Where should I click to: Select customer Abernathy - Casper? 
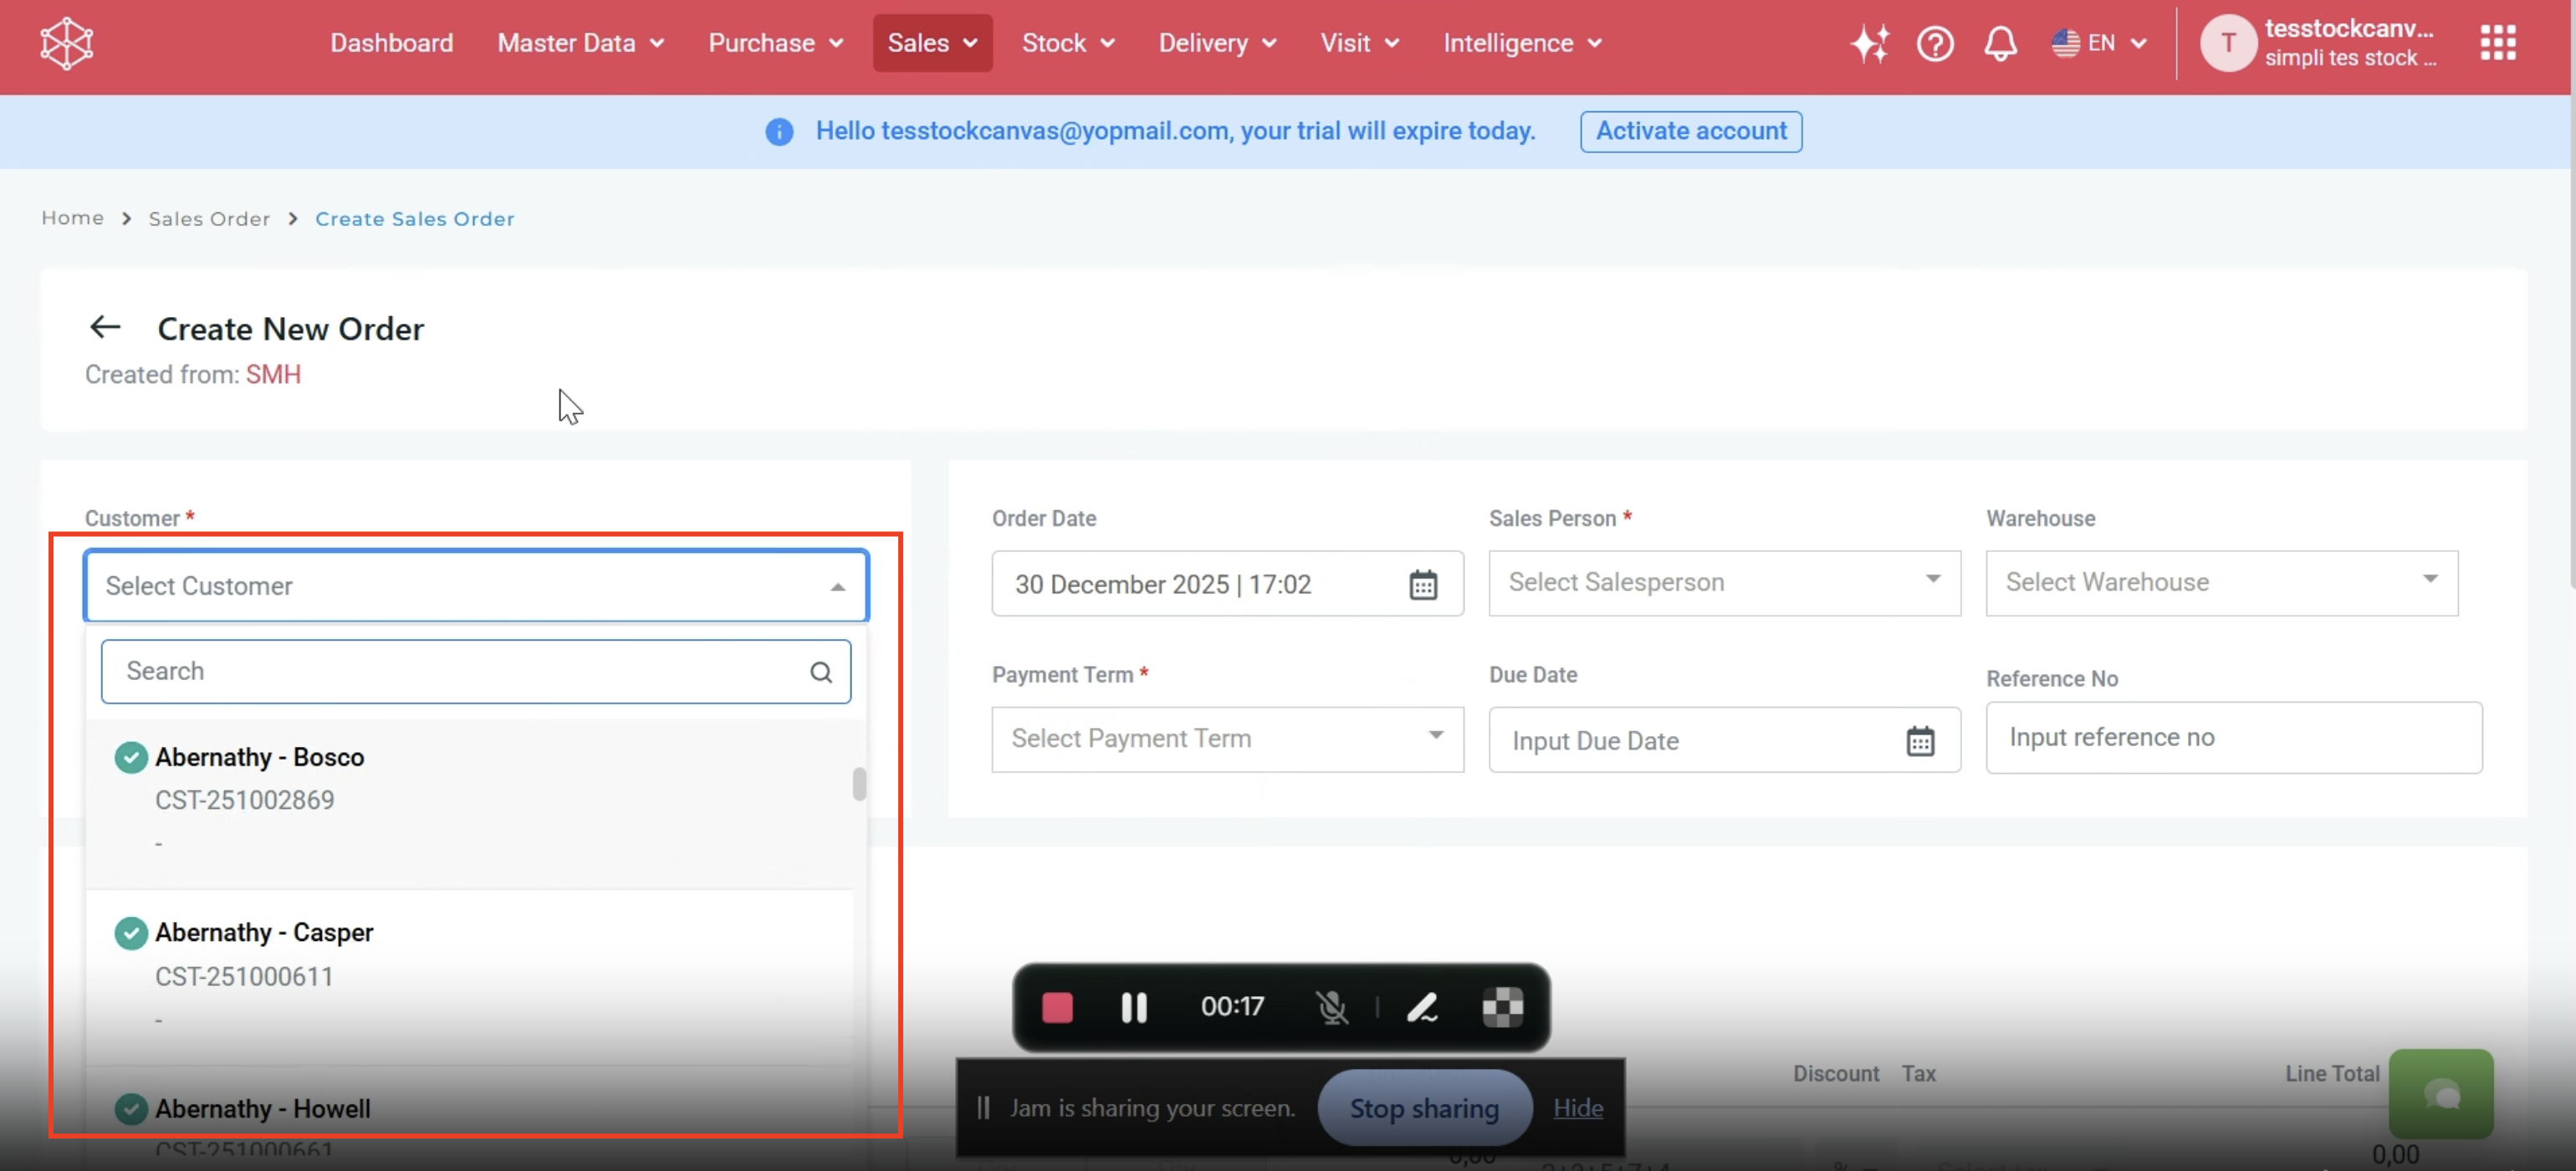point(264,933)
